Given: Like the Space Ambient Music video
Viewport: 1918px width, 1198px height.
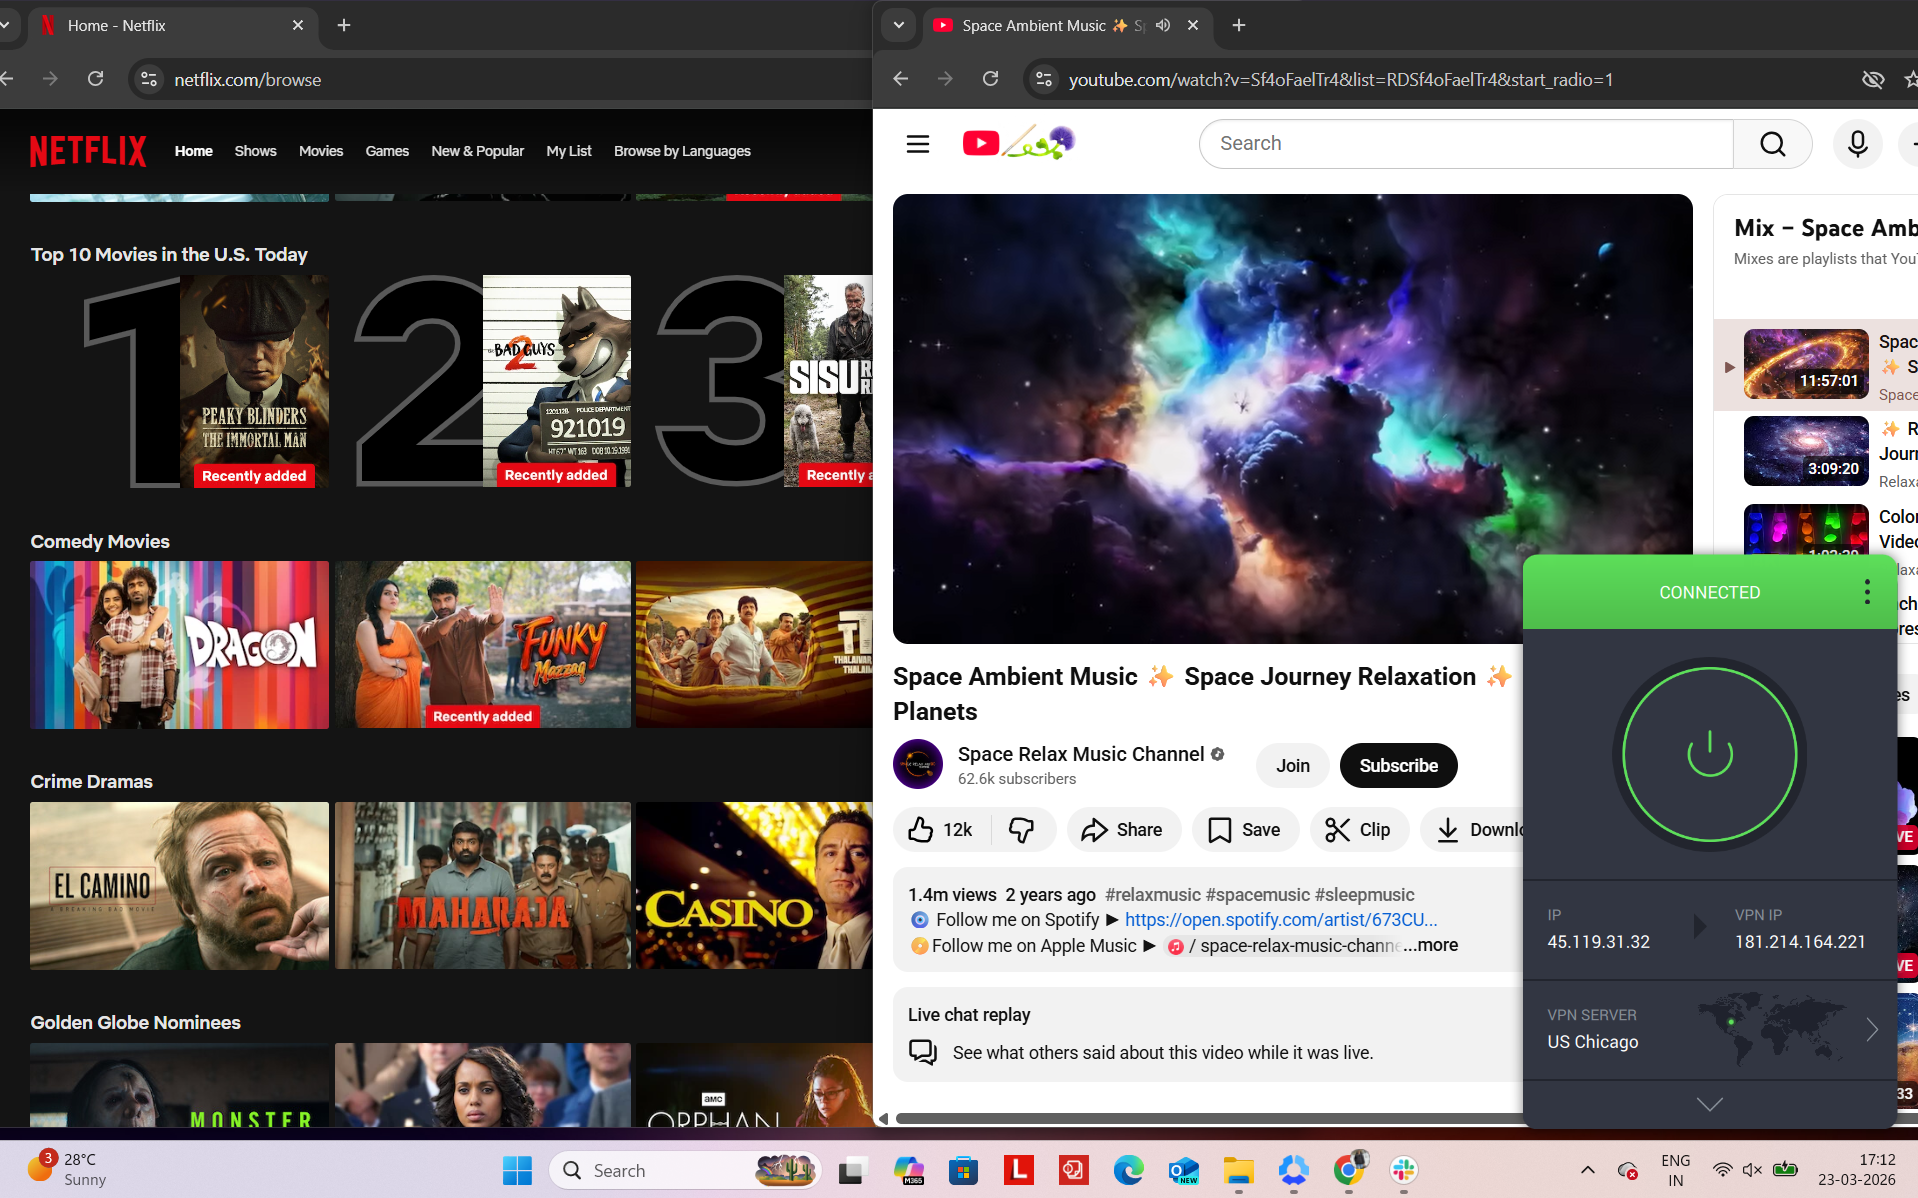Looking at the screenshot, I should coord(941,829).
